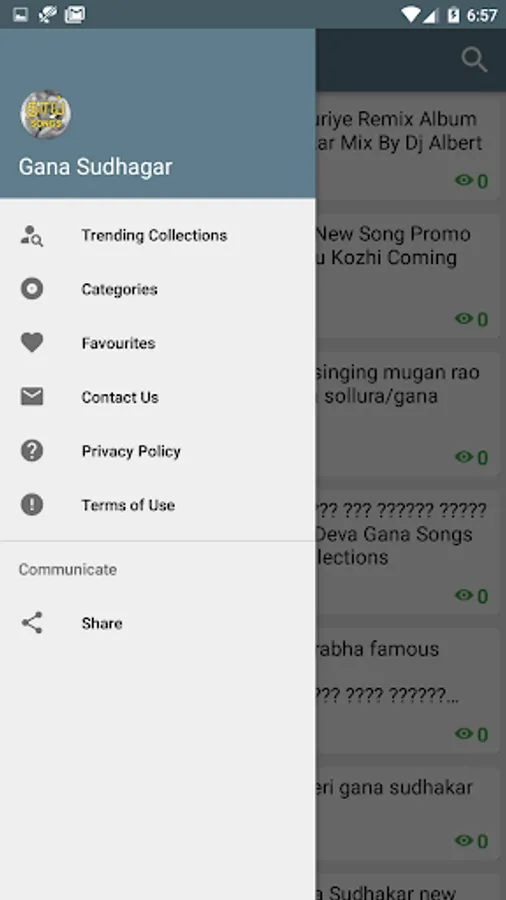Viewport: 506px width, 900px height.
Task: Open the Remix Album Dj Albert song card
Action: (407, 148)
